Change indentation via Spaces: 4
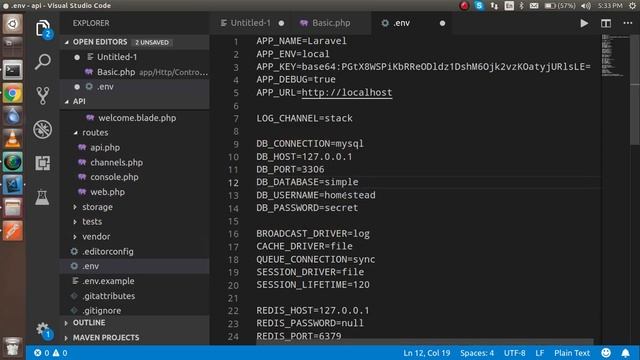 pyautogui.click(x=477, y=353)
